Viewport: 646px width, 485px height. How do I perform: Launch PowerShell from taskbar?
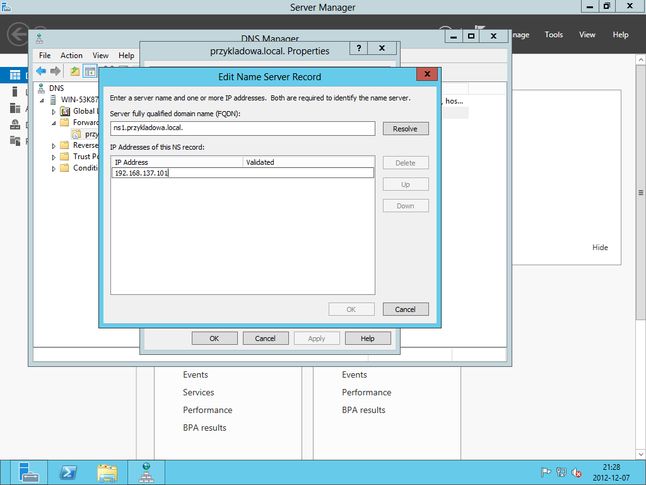click(68, 472)
